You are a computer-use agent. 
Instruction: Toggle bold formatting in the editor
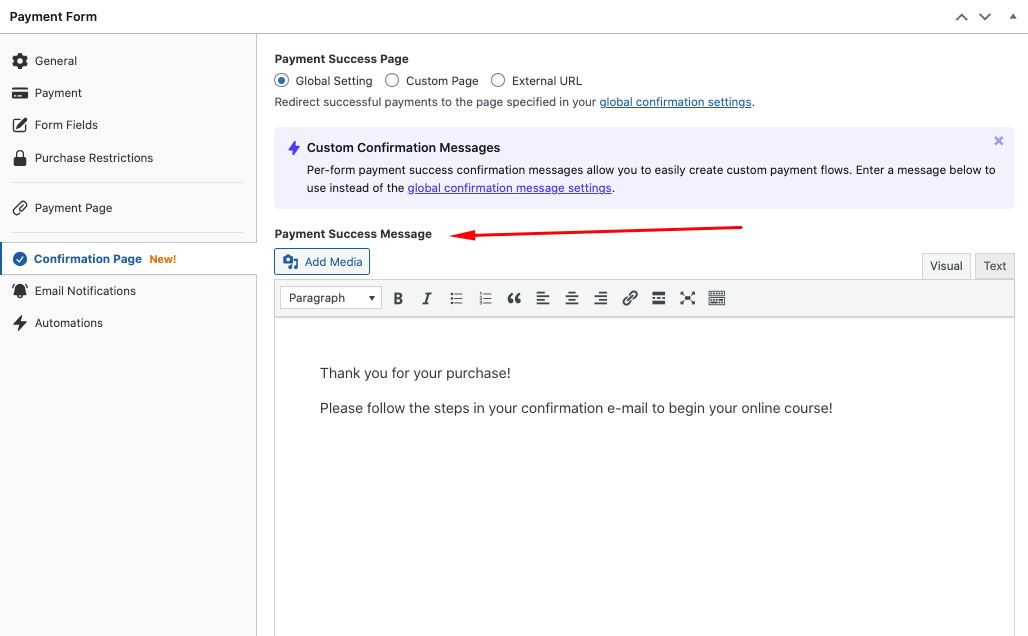tap(398, 297)
